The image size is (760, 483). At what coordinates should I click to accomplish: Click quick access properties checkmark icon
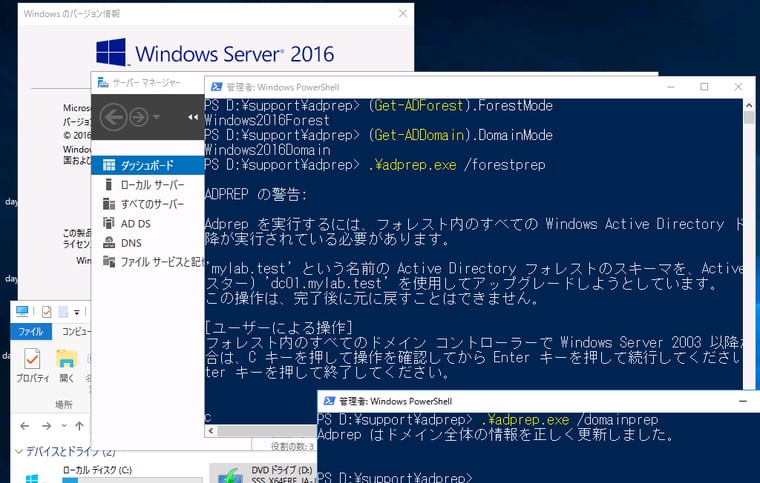(x=47, y=312)
